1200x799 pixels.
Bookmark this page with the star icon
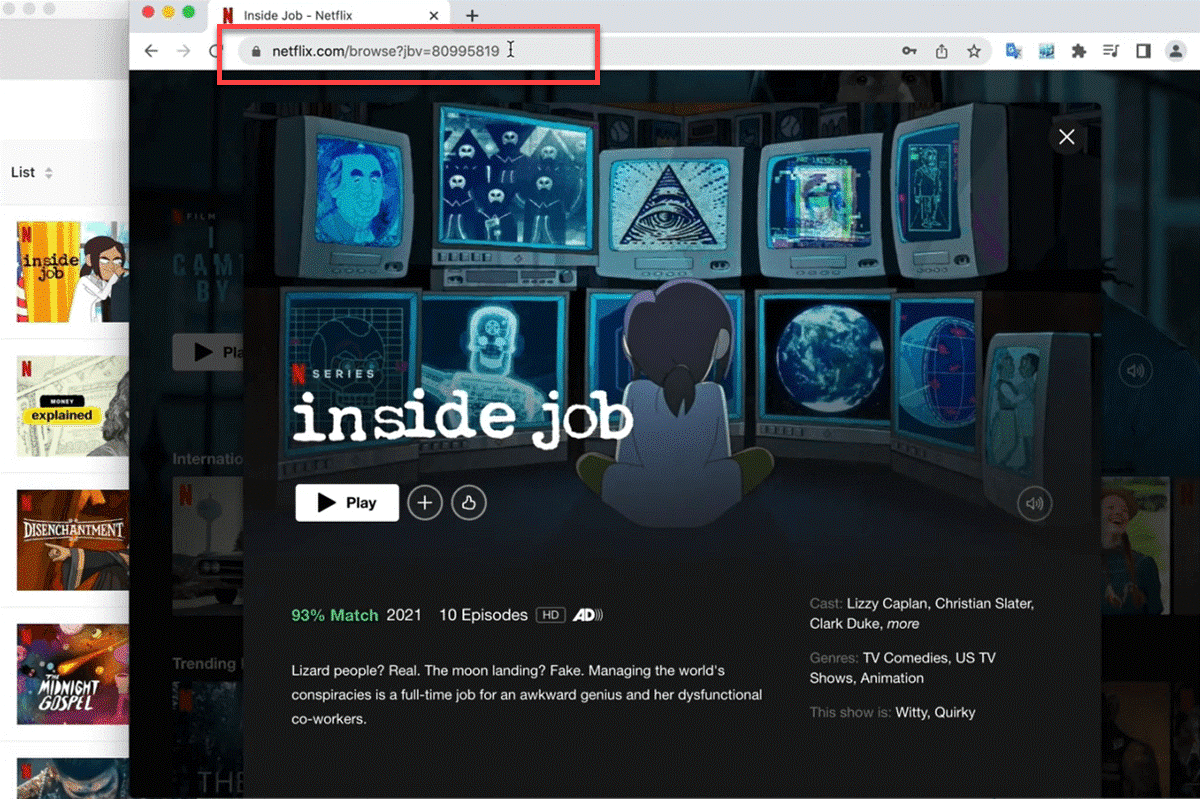point(973,52)
